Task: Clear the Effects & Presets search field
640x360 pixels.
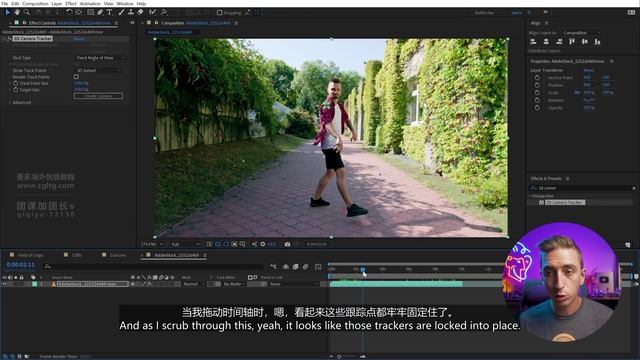Action: click(x=634, y=188)
